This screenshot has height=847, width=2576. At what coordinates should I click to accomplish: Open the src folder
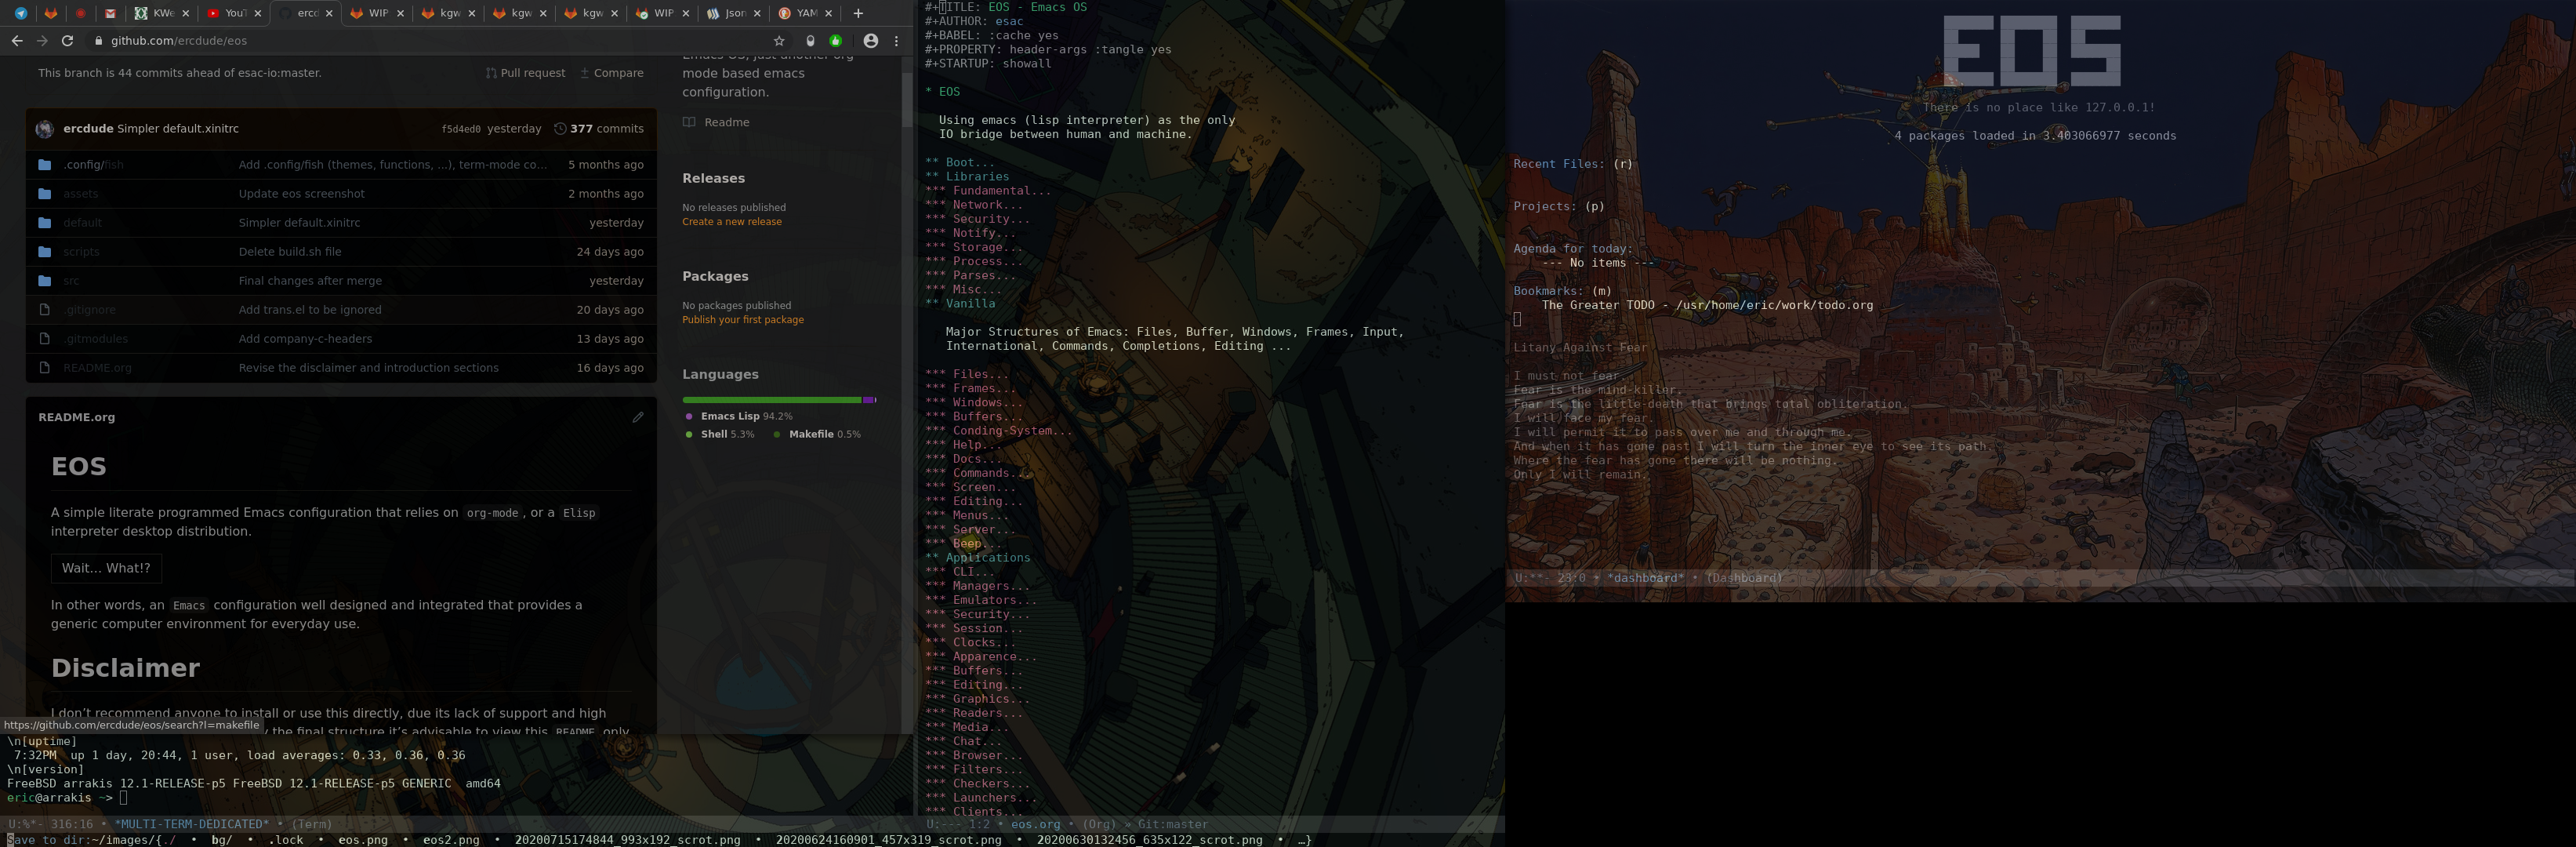coord(71,281)
